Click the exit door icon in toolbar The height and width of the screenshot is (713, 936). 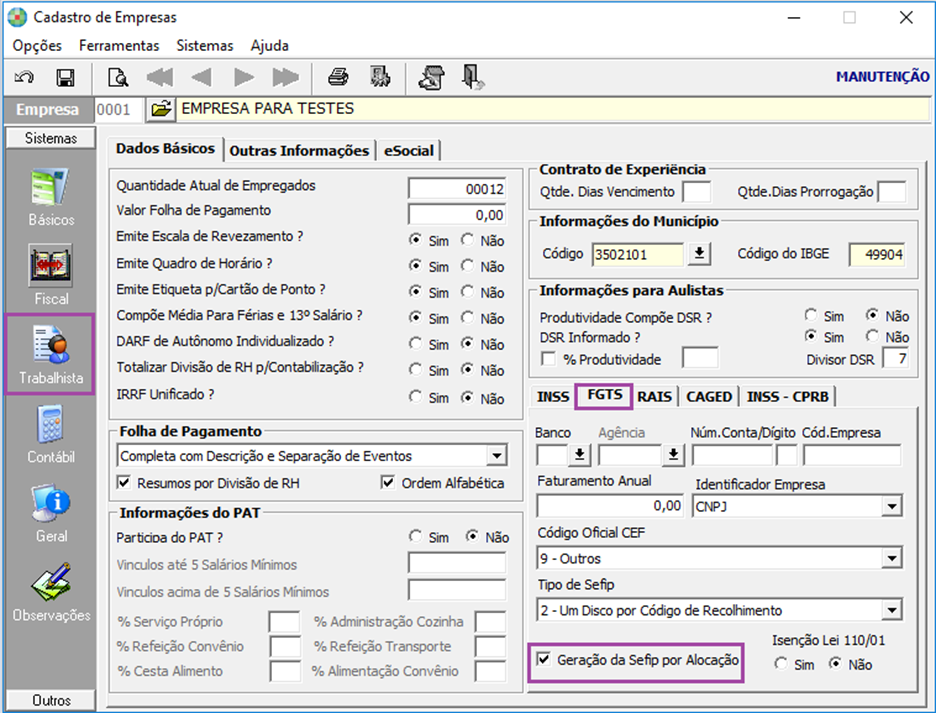tap(473, 78)
